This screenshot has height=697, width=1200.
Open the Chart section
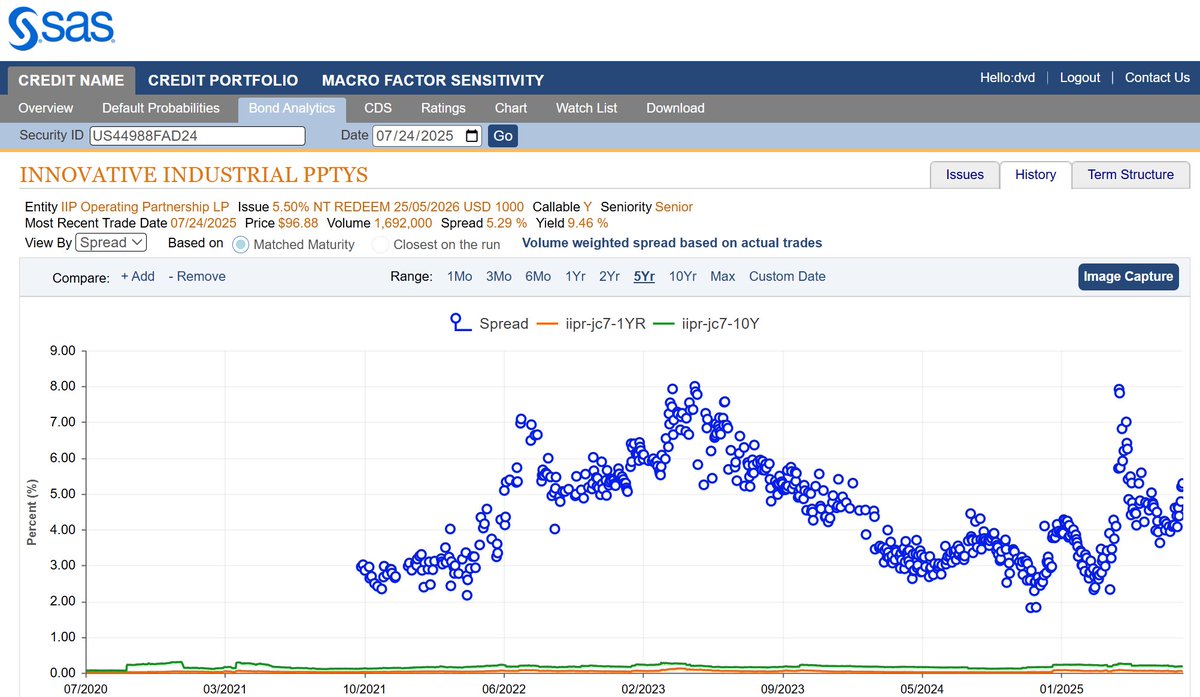(x=511, y=108)
